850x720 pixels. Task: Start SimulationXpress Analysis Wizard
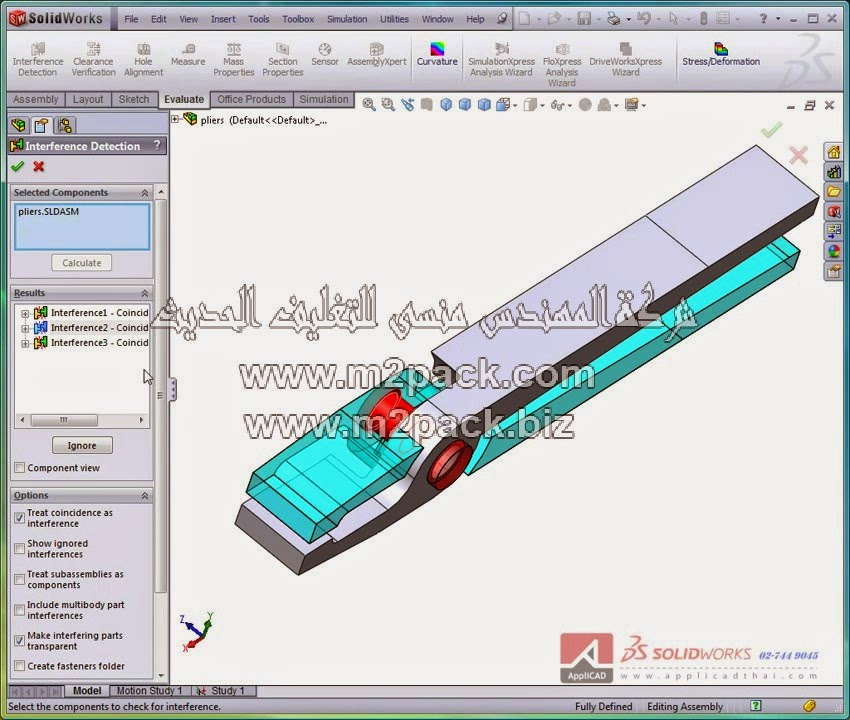click(501, 60)
